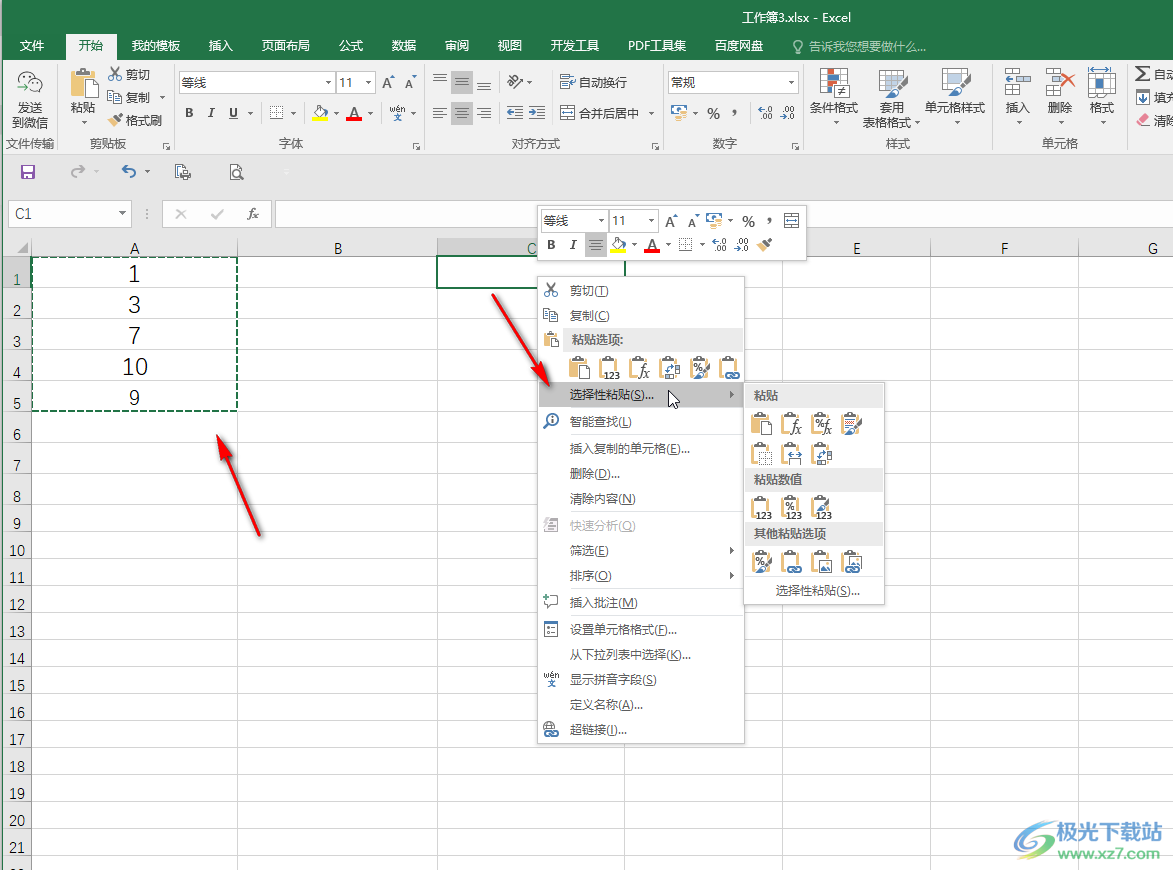The height and width of the screenshot is (870, 1173).
Task: Expand the number format 常规 dropdown
Action: coord(791,83)
